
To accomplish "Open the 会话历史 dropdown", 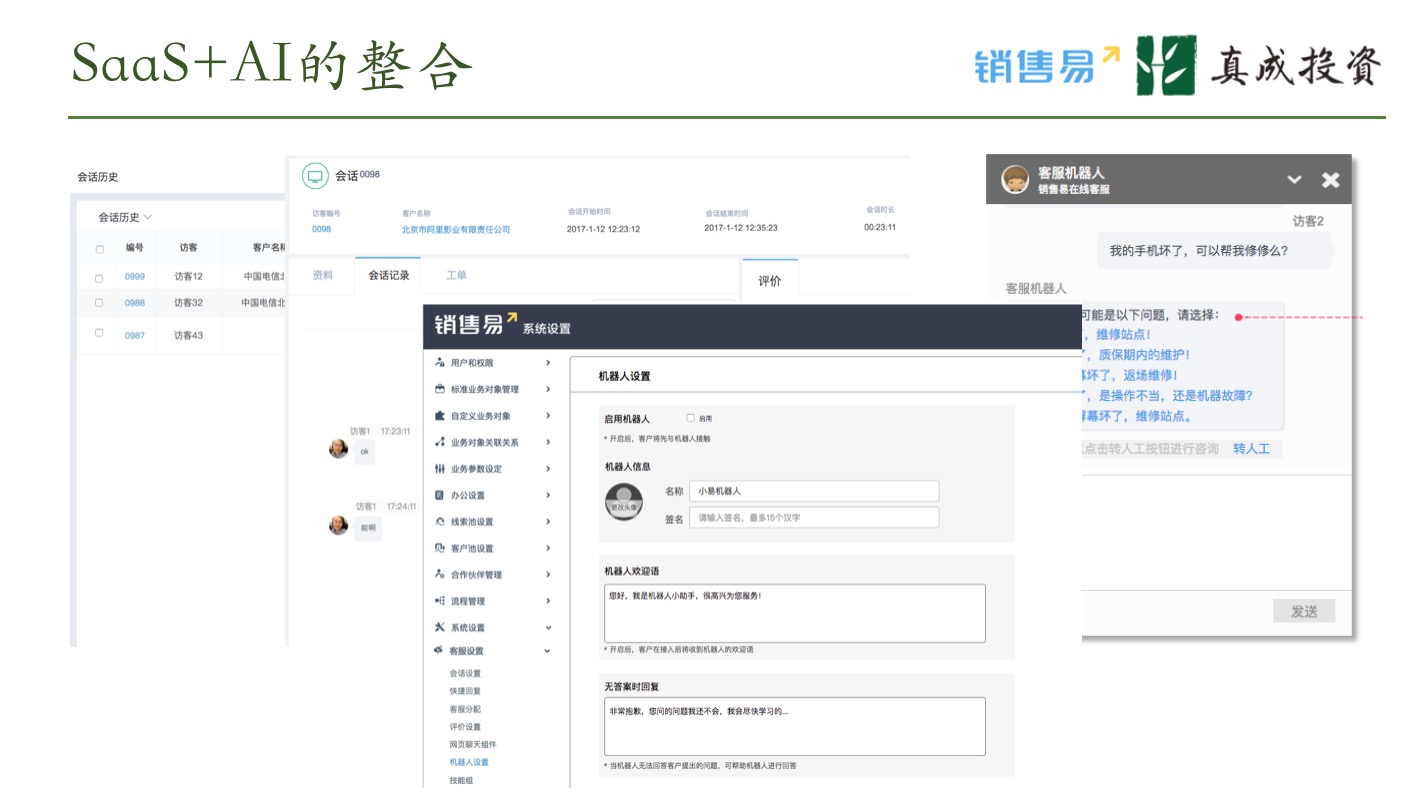I will (x=125, y=217).
